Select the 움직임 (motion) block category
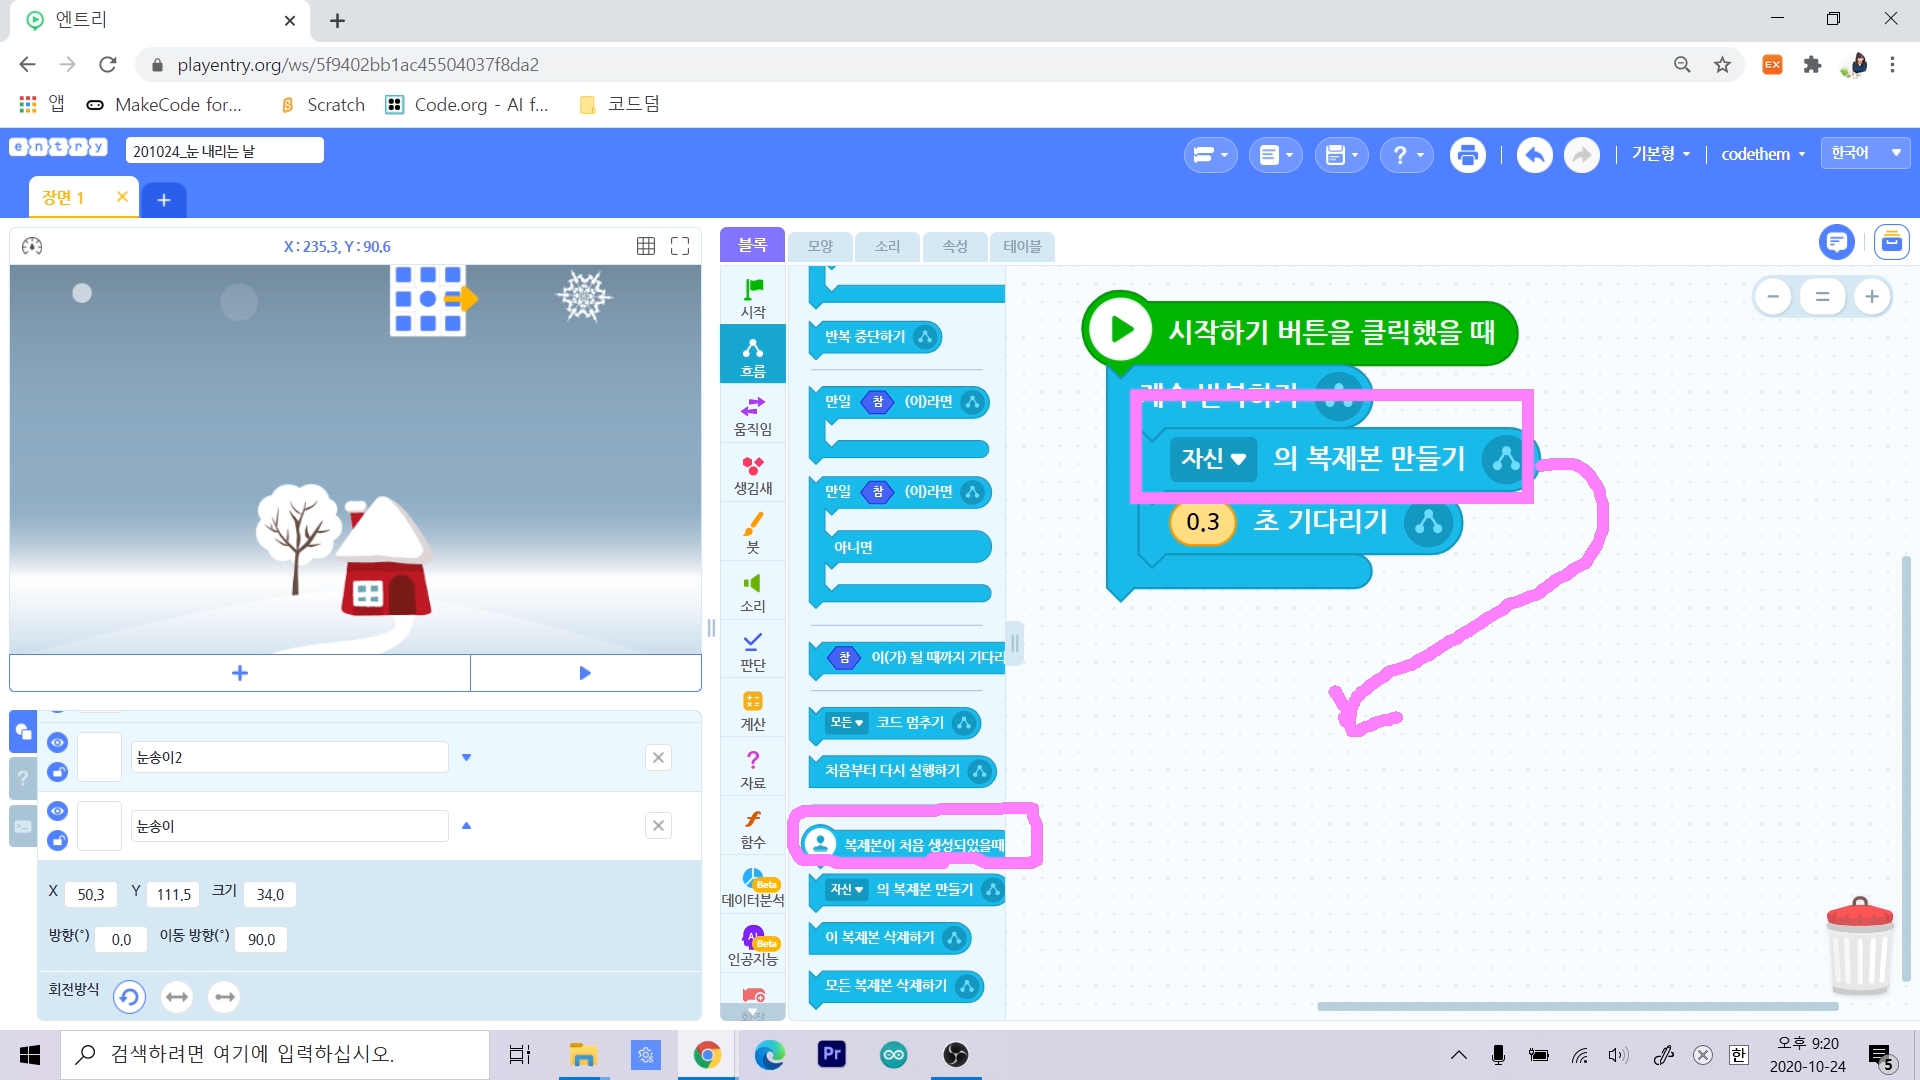Image resolution: width=1920 pixels, height=1080 pixels. [752, 414]
